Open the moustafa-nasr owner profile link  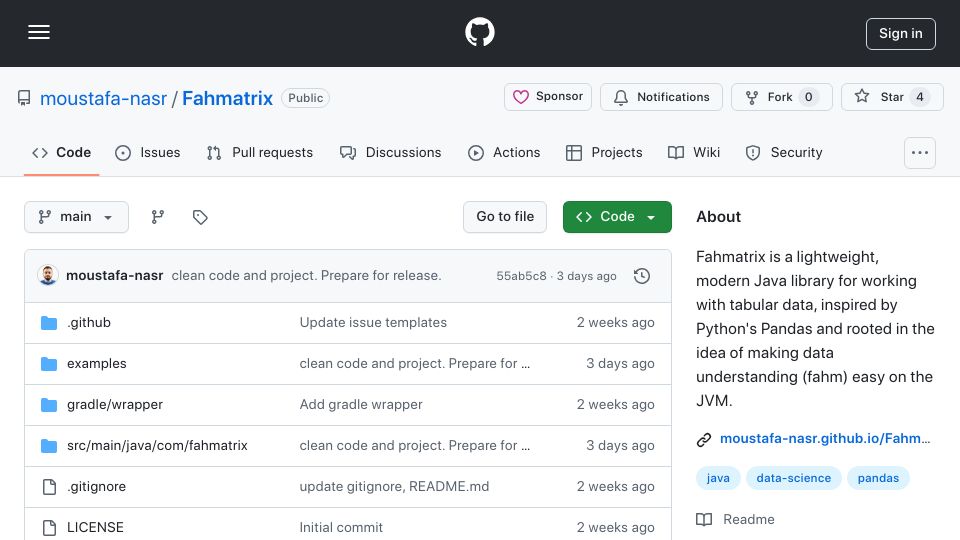103,98
